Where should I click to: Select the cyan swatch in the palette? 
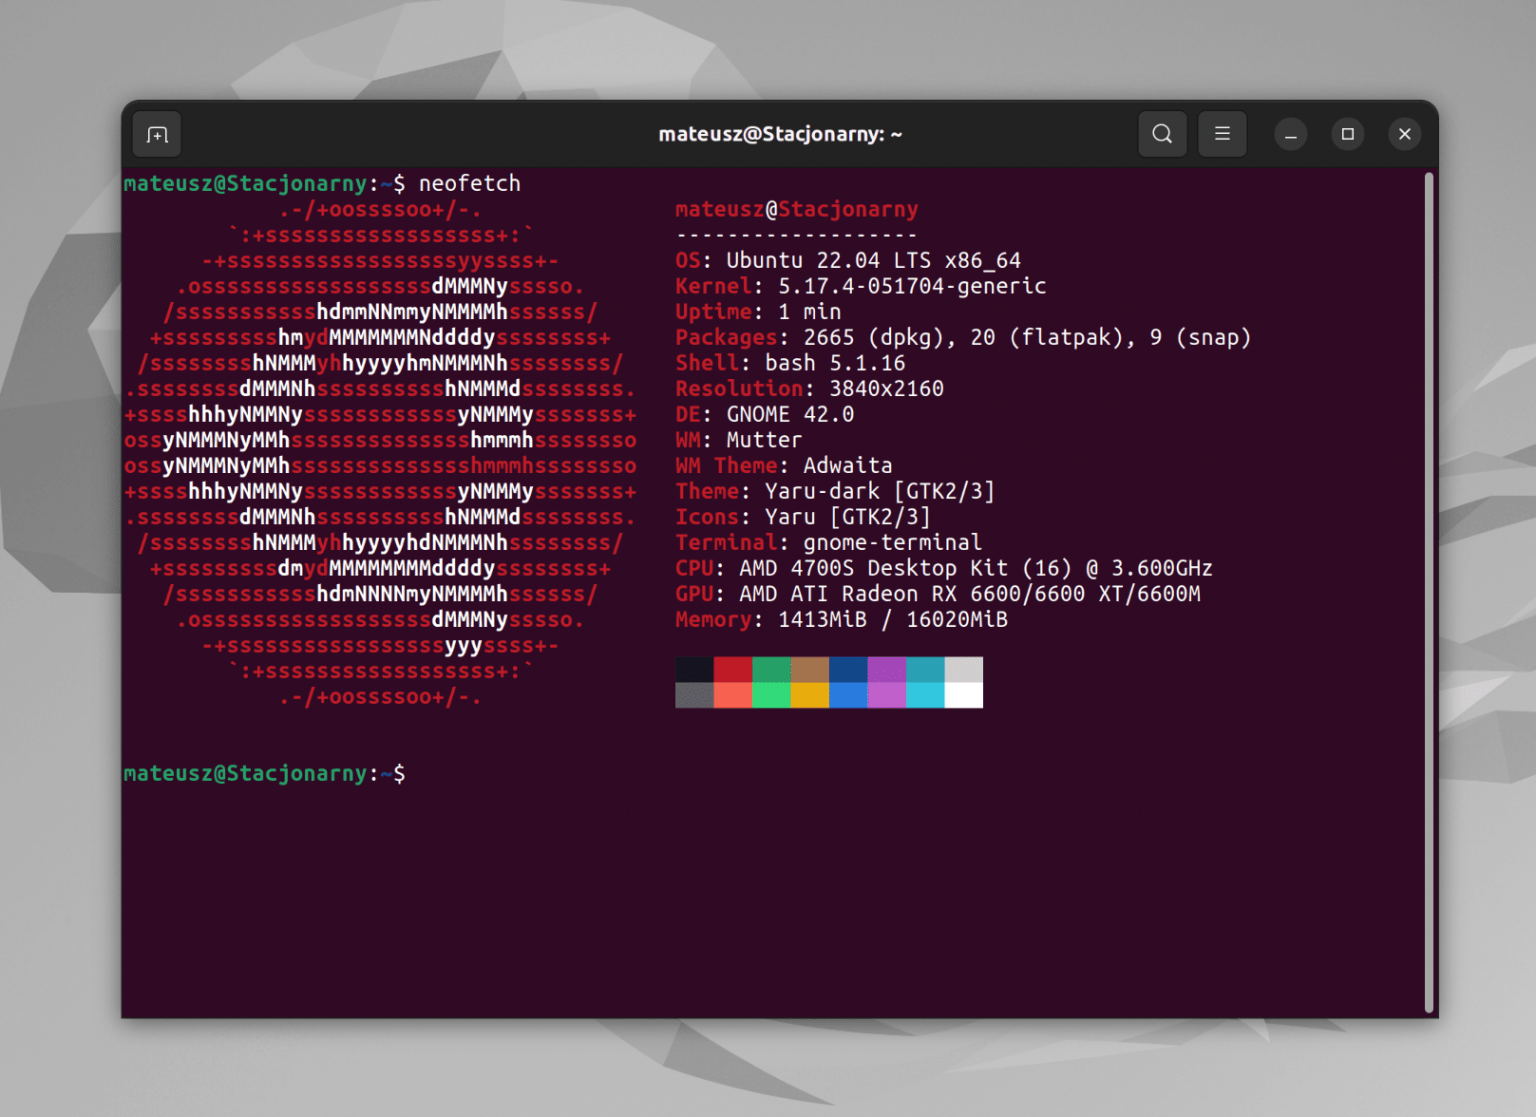pos(925,670)
